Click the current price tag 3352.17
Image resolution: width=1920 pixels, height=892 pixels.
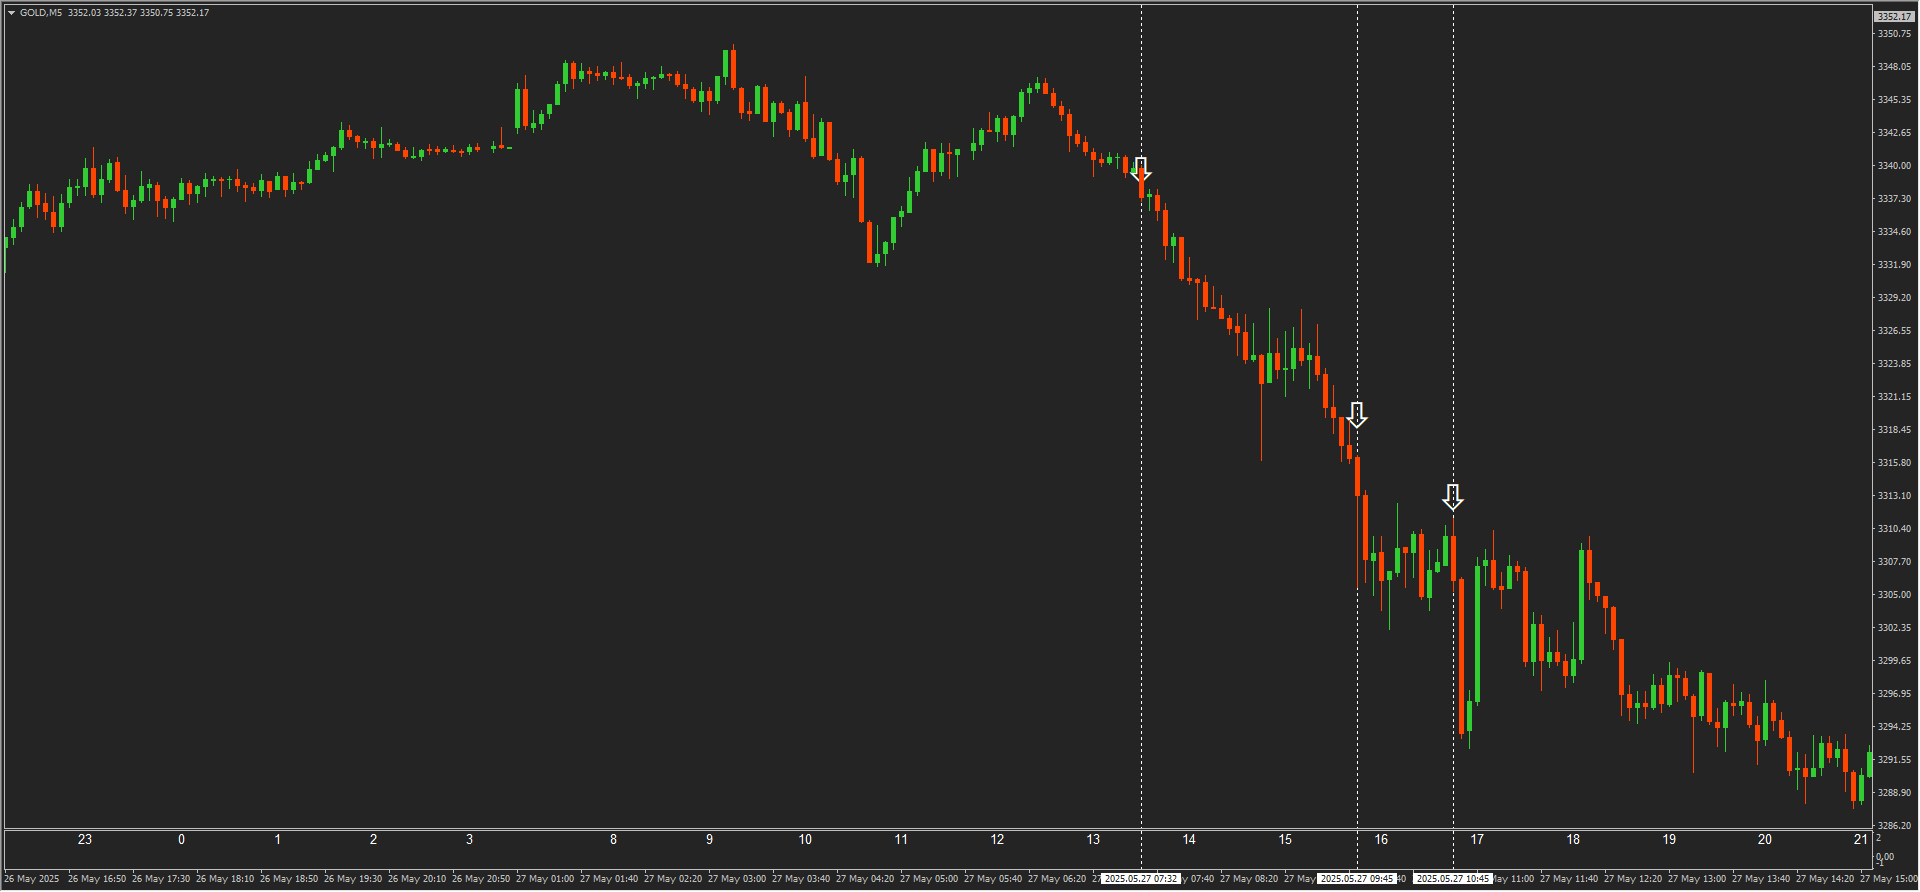[1893, 17]
